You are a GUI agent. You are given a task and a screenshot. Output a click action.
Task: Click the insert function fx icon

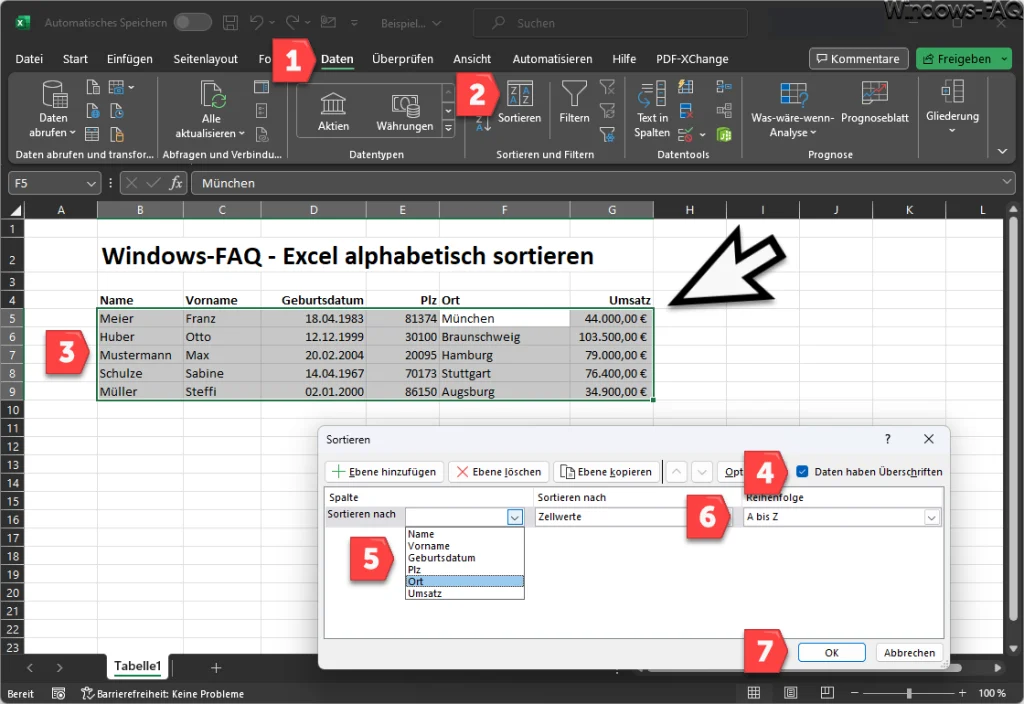click(x=176, y=184)
